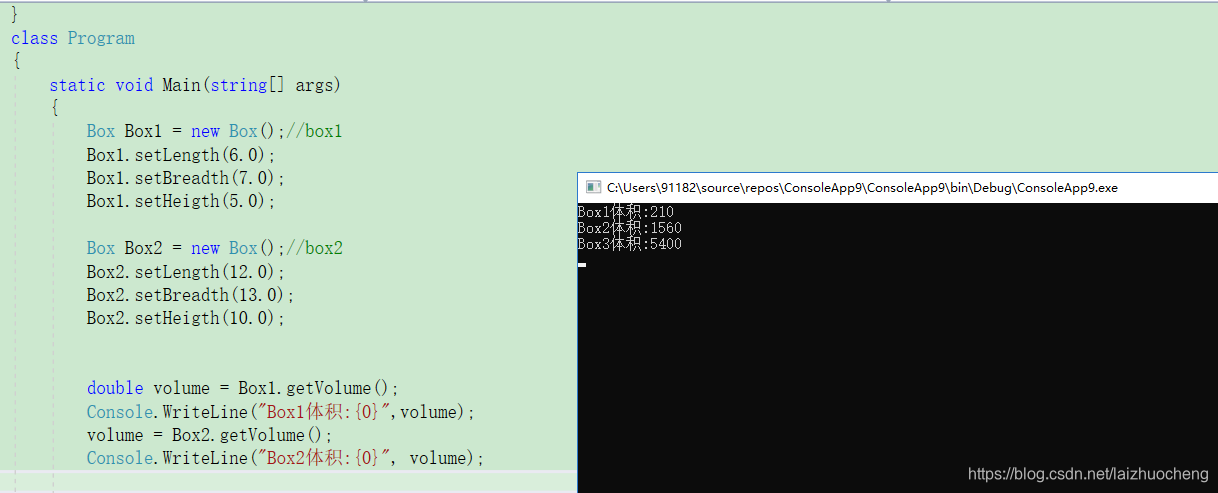Viewport: 1218px width, 493px height.
Task: Click the 'Program' class name in the editor
Action: tap(101, 38)
